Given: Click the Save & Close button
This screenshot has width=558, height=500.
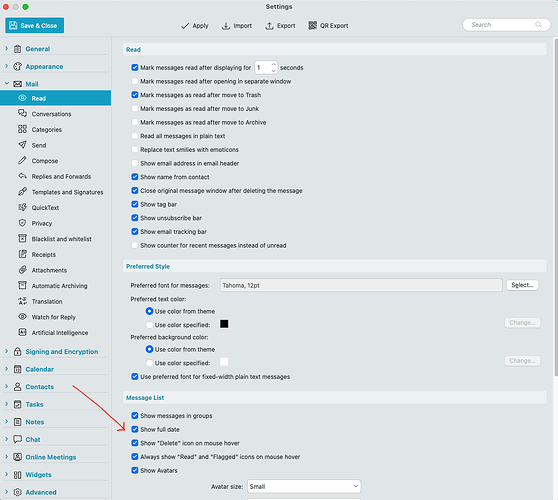Looking at the screenshot, I should click(35, 25).
